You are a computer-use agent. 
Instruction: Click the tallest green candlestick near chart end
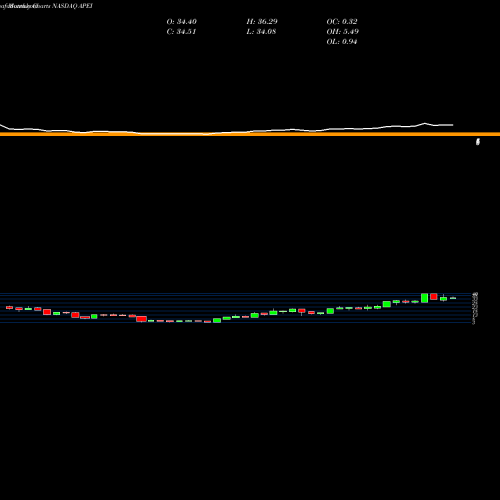coord(425,298)
